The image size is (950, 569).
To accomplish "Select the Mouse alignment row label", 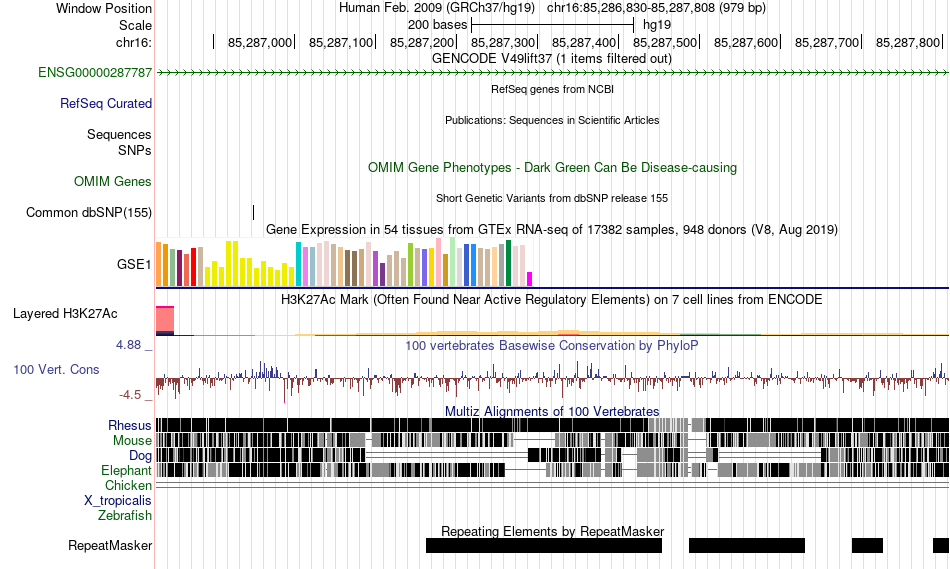I will (x=132, y=441).
